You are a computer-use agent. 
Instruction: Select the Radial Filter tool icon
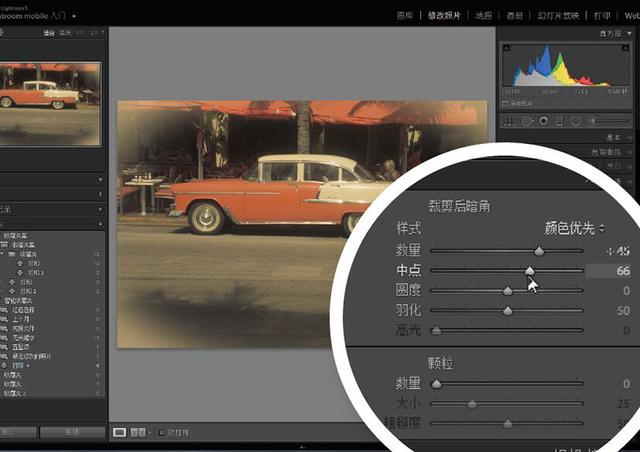[576, 121]
